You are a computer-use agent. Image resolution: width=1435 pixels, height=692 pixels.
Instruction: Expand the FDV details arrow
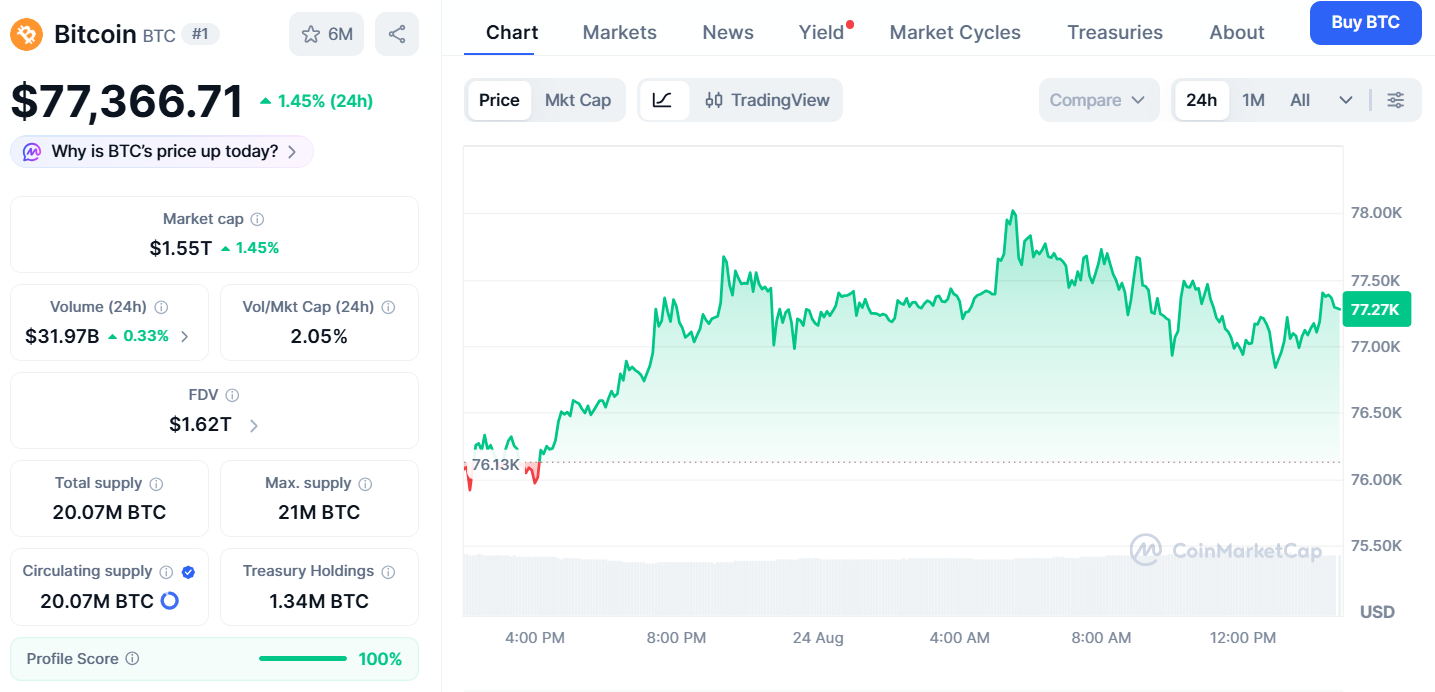254,425
